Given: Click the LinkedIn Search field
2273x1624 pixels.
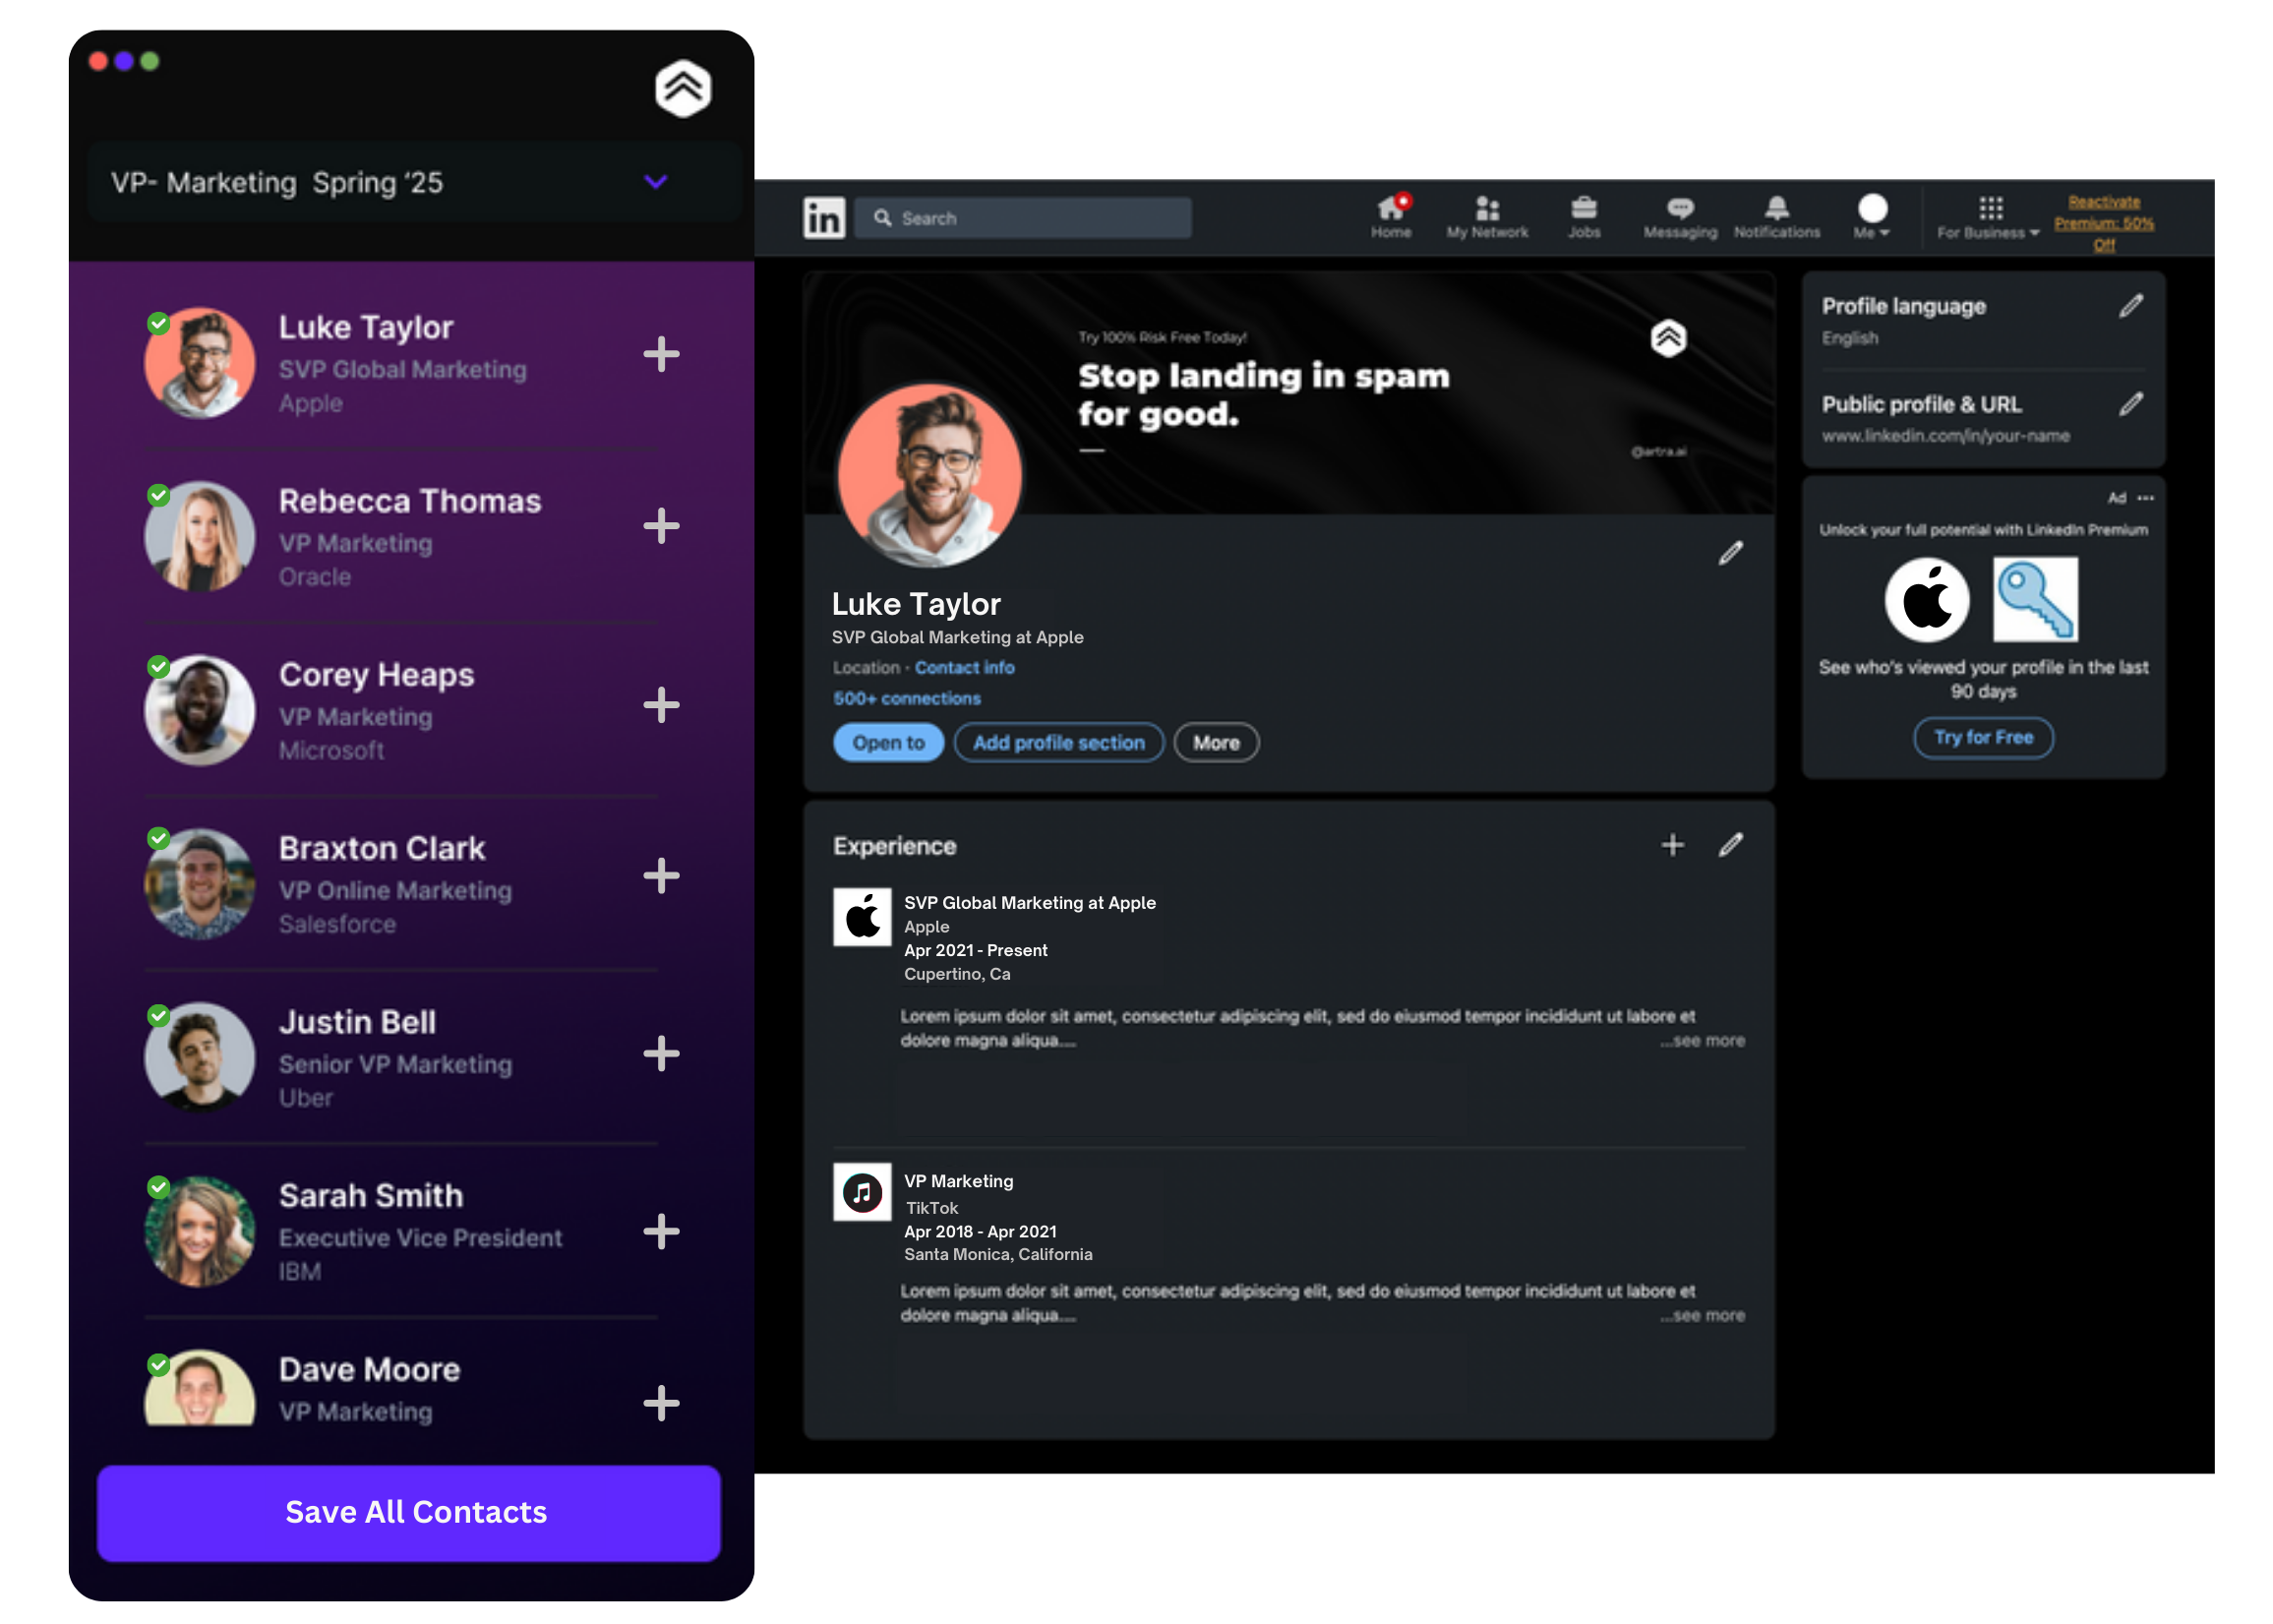Looking at the screenshot, I should click(x=1023, y=218).
